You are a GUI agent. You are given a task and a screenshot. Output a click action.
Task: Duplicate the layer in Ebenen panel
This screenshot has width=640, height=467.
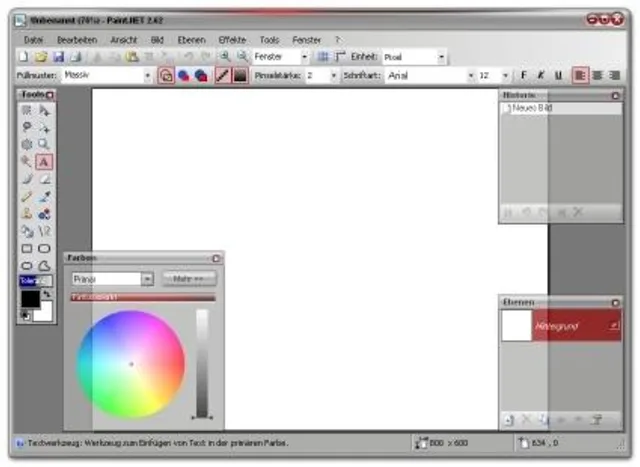[543, 420]
